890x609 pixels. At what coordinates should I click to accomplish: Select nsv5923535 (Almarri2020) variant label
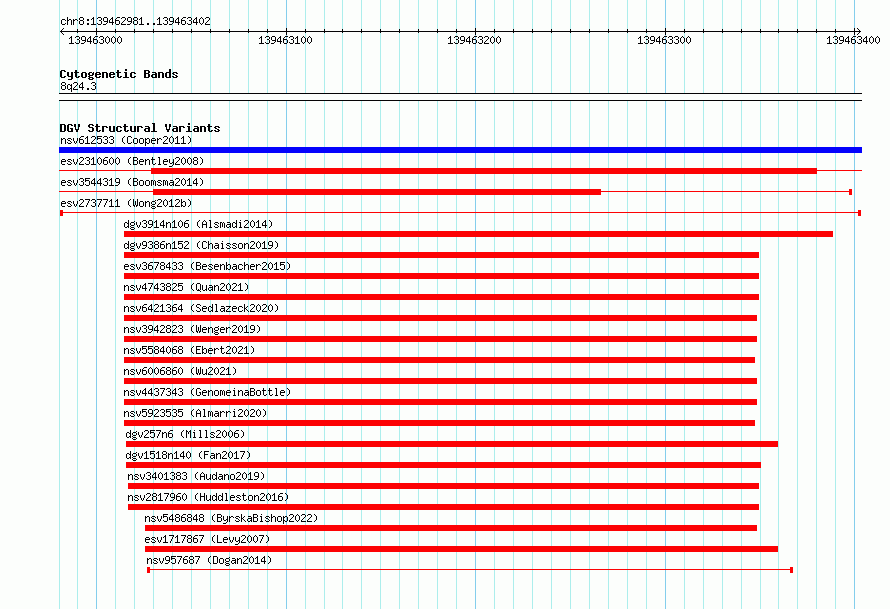195,413
